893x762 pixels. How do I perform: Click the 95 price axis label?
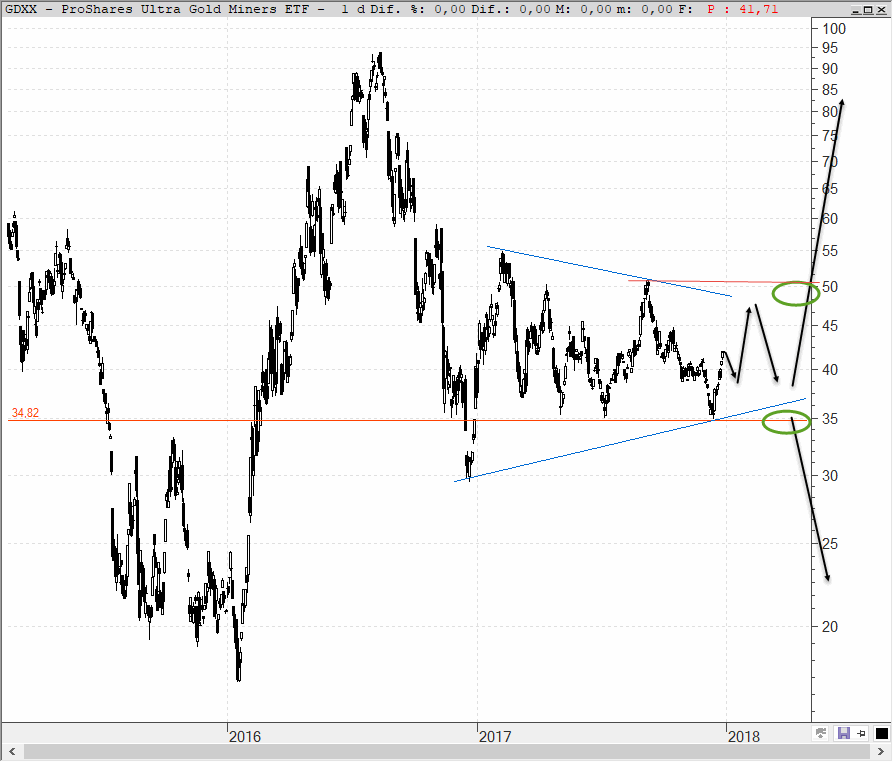830,48
